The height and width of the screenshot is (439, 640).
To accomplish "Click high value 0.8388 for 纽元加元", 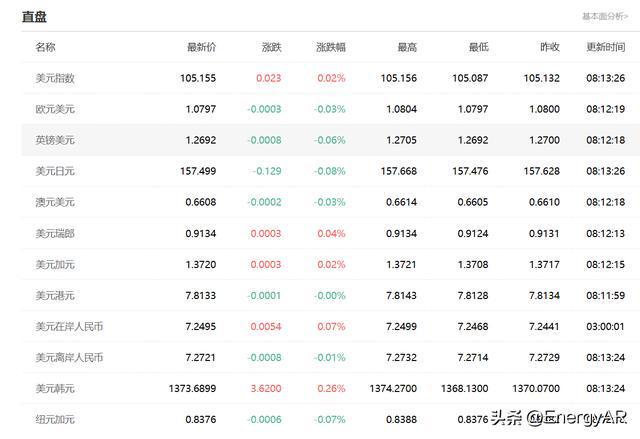I will tap(401, 419).
